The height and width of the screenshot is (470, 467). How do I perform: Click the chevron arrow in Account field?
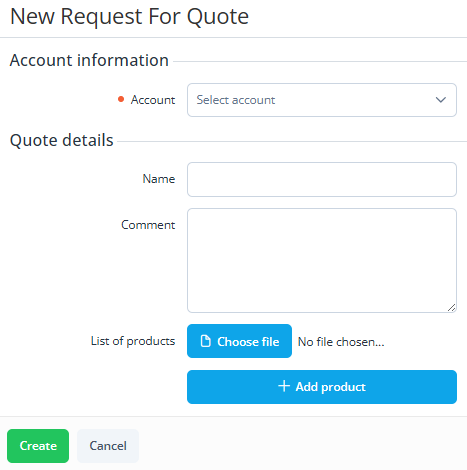pyautogui.click(x=441, y=100)
